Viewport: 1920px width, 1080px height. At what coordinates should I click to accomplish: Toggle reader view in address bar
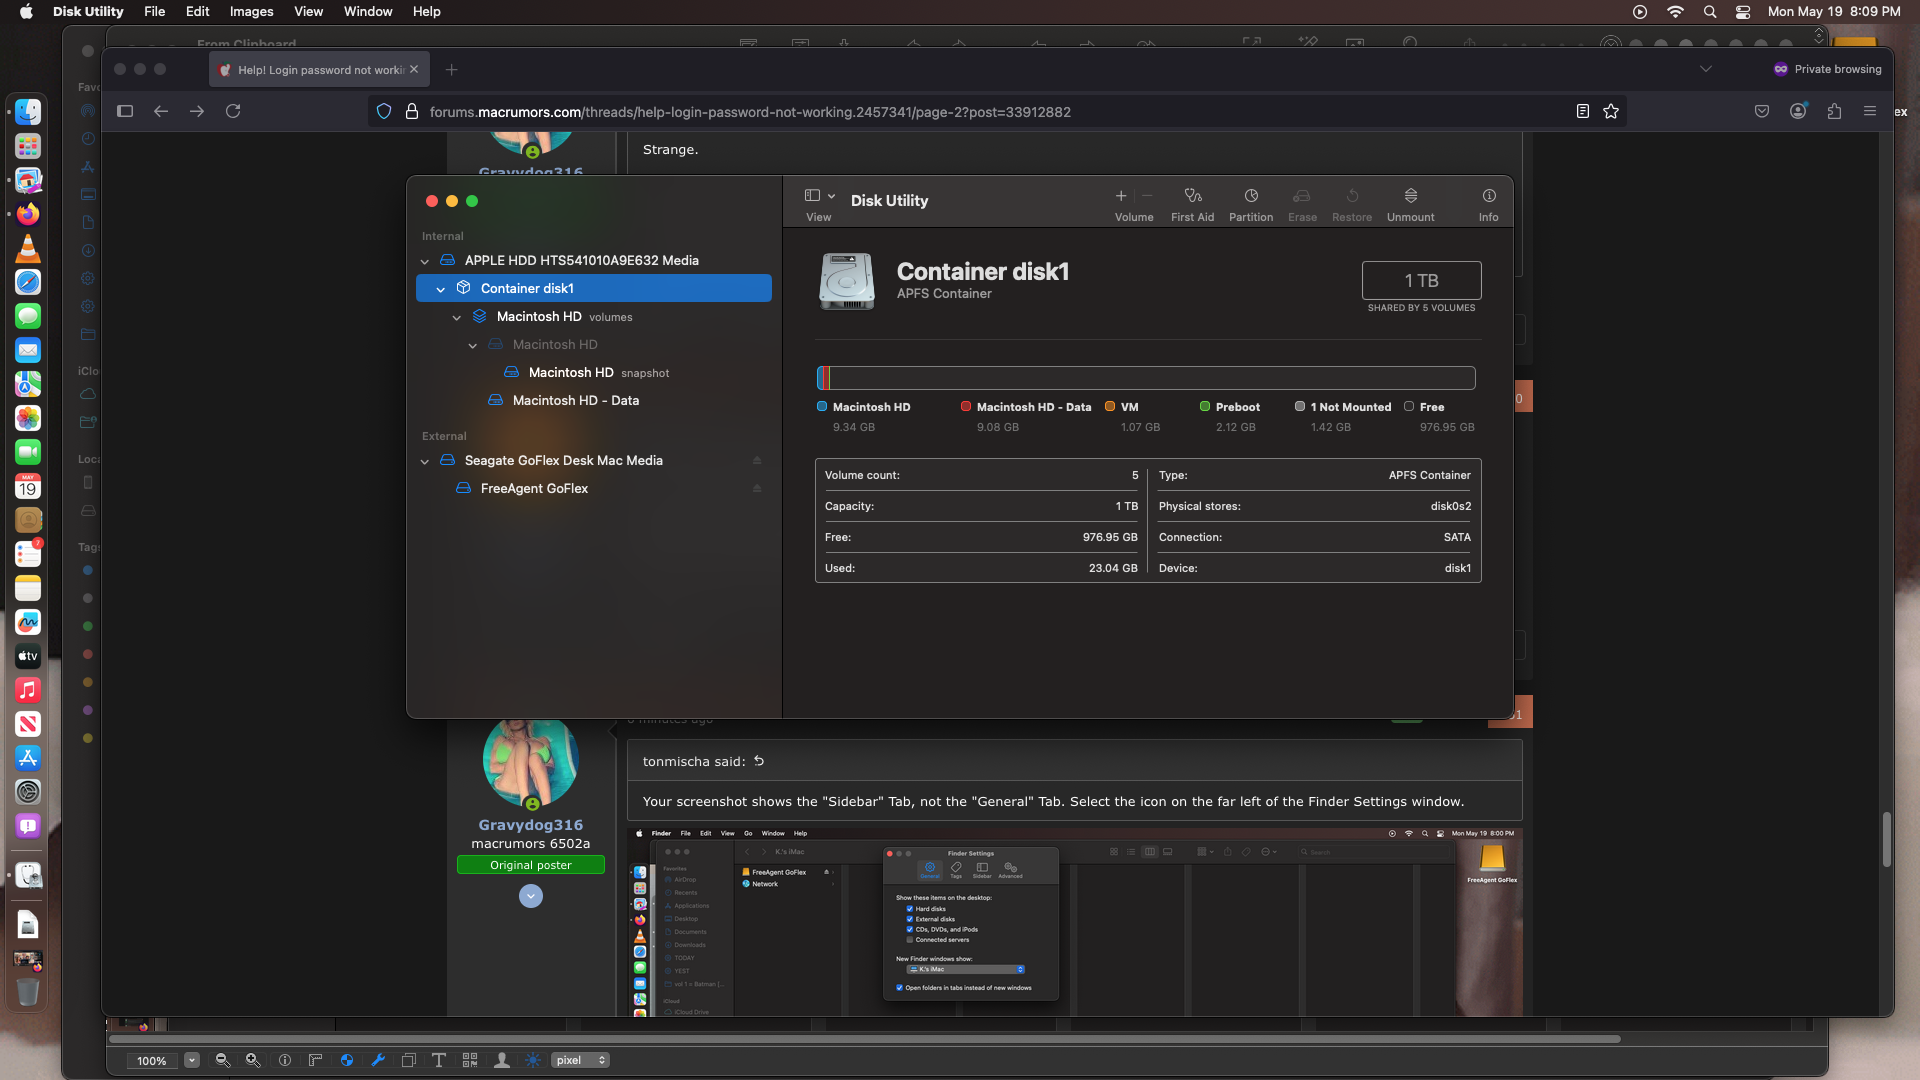point(1582,112)
